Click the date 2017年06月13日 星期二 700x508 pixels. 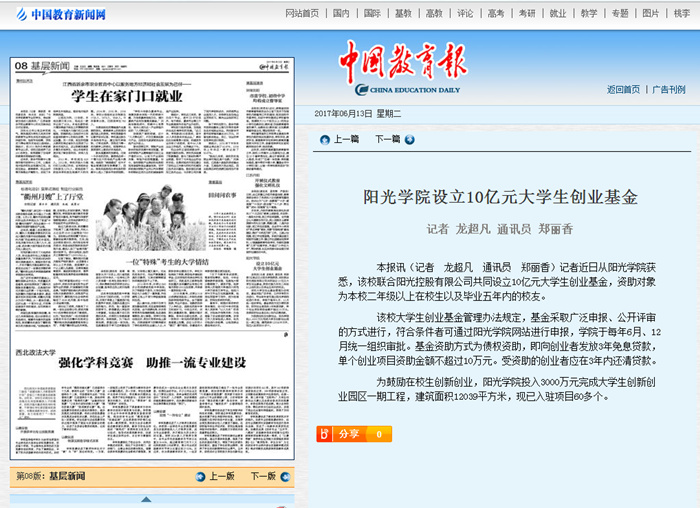[x=358, y=113]
